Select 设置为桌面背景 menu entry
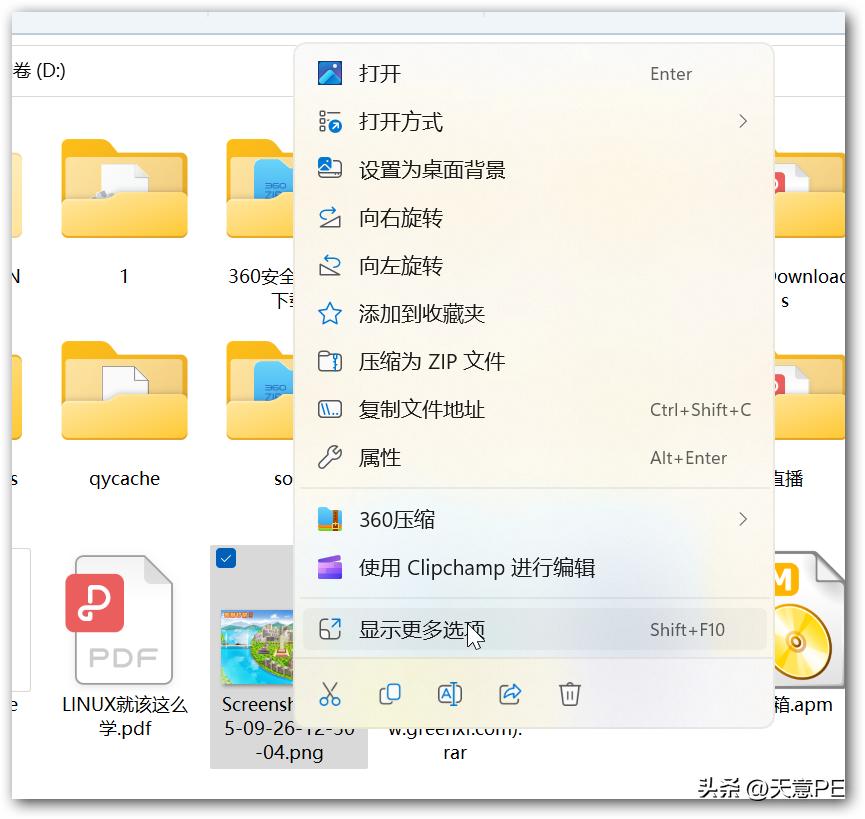The height and width of the screenshot is (819, 865). point(534,169)
